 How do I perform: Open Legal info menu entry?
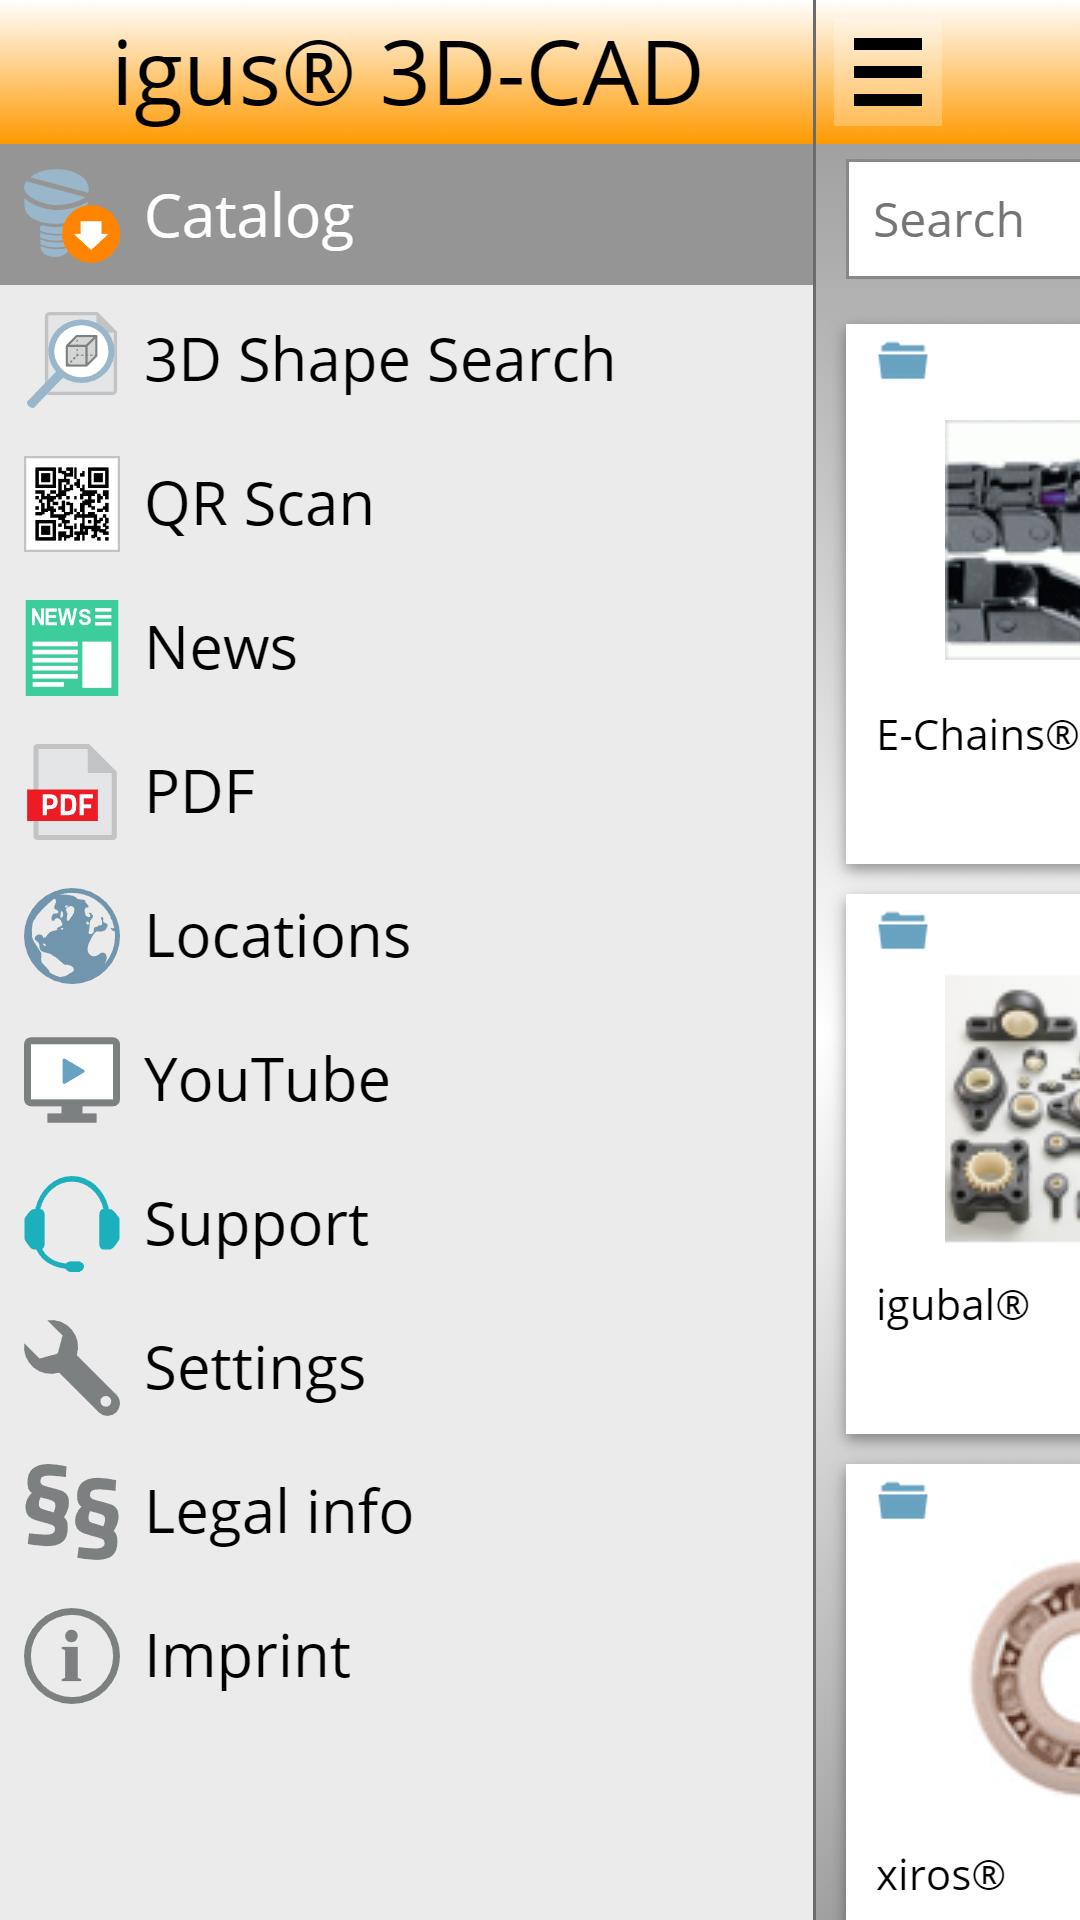pyautogui.click(x=406, y=1512)
